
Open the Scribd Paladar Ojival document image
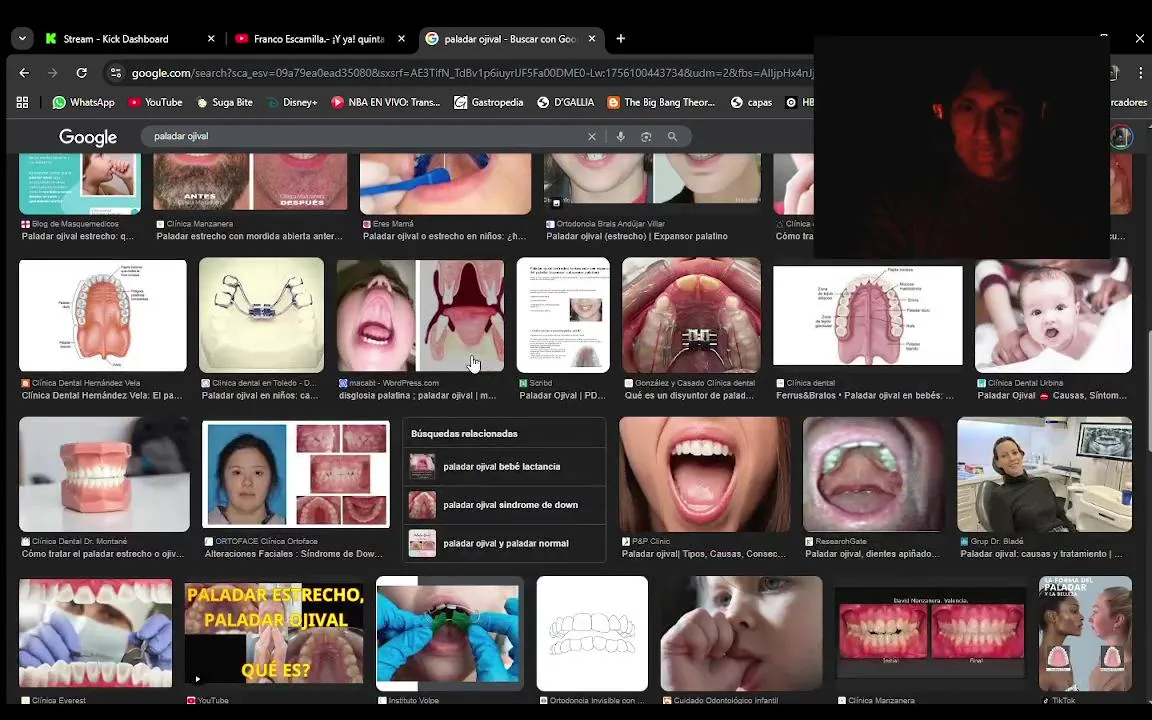pyautogui.click(x=564, y=314)
